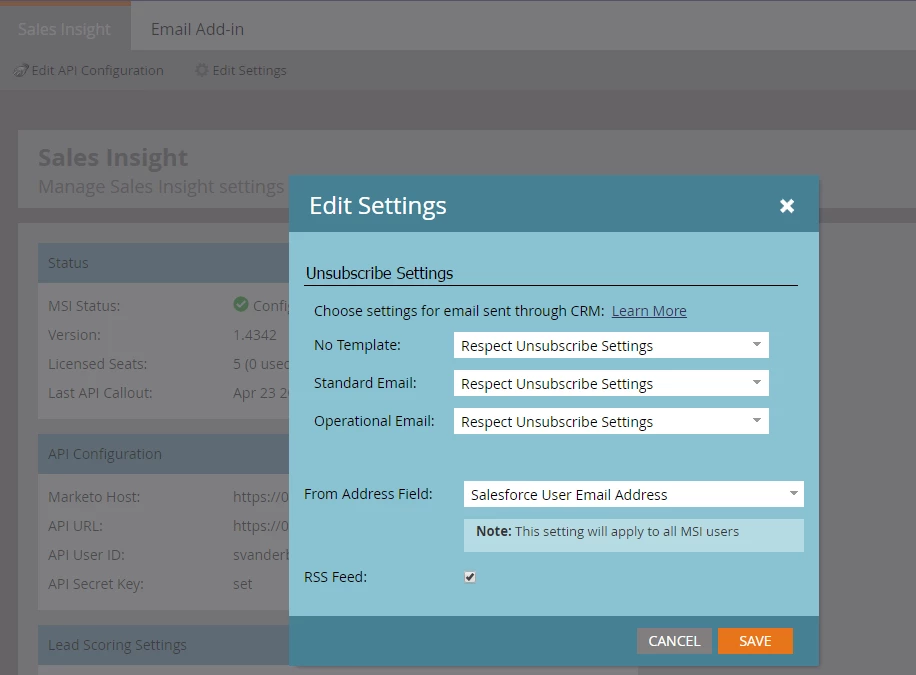Click the Sales Insight page heading
This screenshot has height=675, width=916.
pos(113,157)
